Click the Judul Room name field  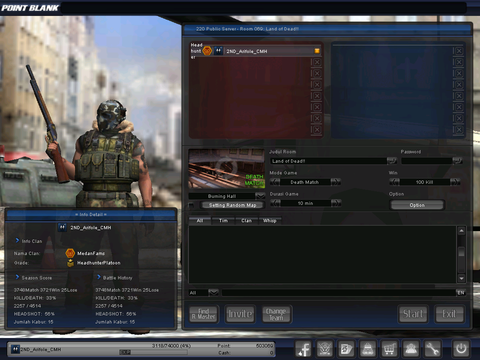click(328, 161)
